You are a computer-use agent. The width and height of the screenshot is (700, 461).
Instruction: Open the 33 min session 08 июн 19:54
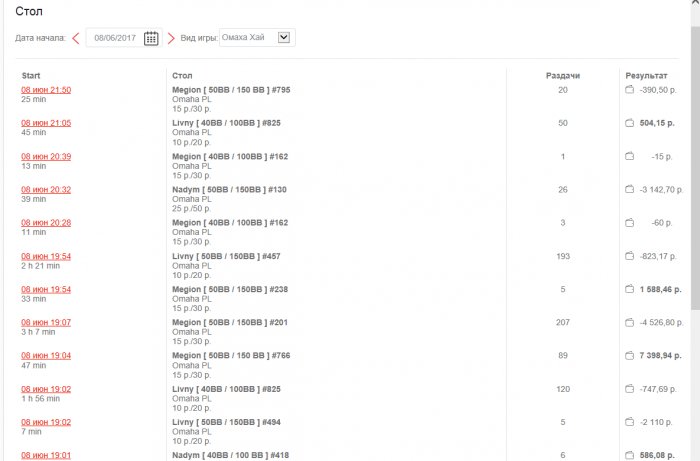[x=46, y=289]
